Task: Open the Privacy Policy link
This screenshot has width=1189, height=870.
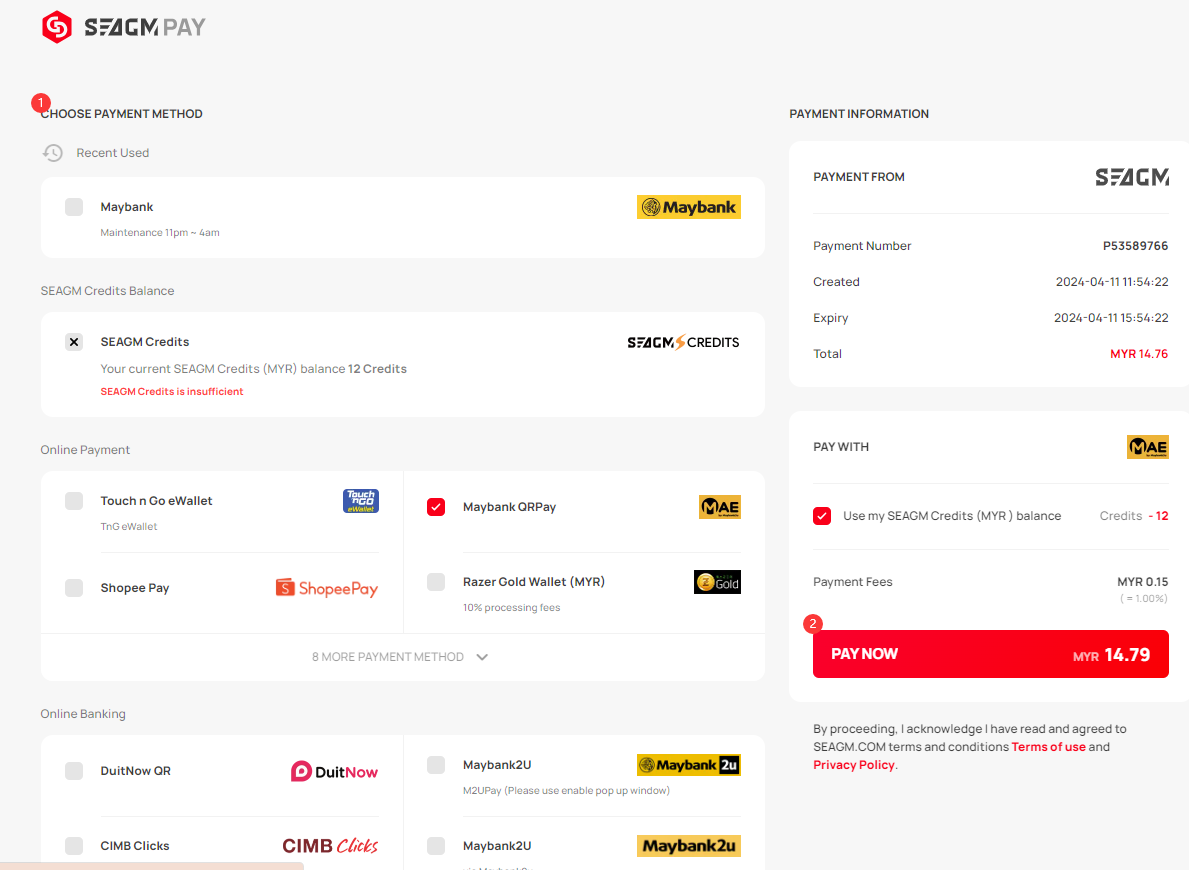Action: (x=854, y=765)
